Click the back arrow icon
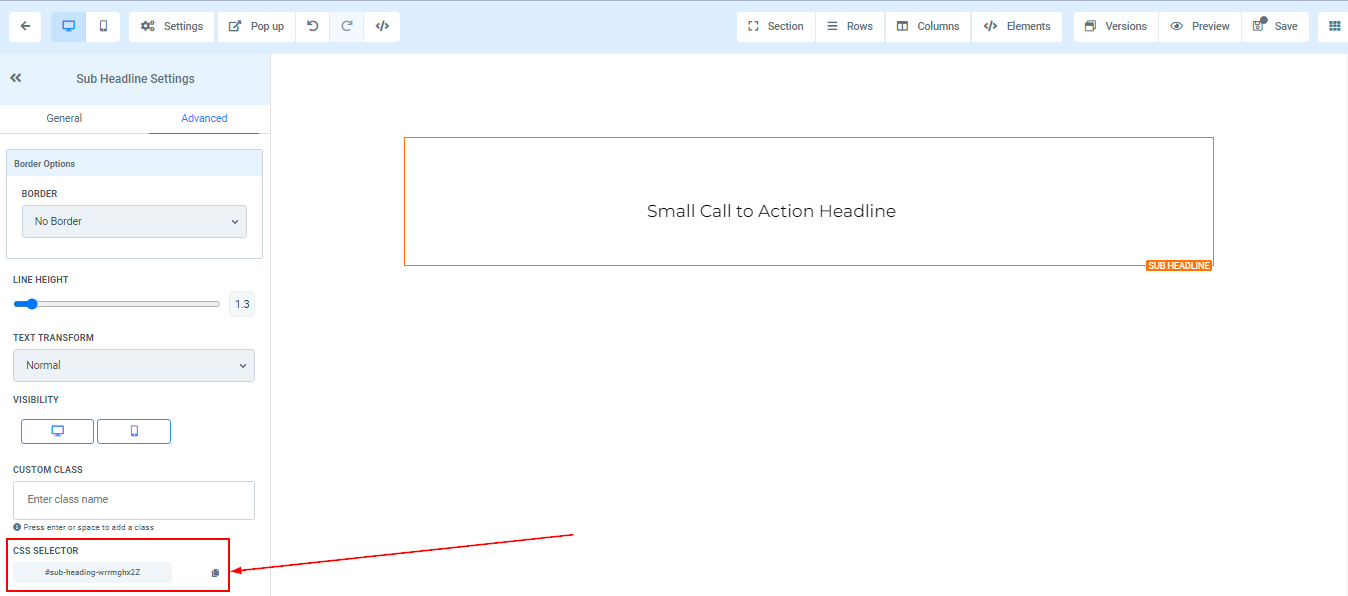The width and height of the screenshot is (1348, 596). (25, 27)
